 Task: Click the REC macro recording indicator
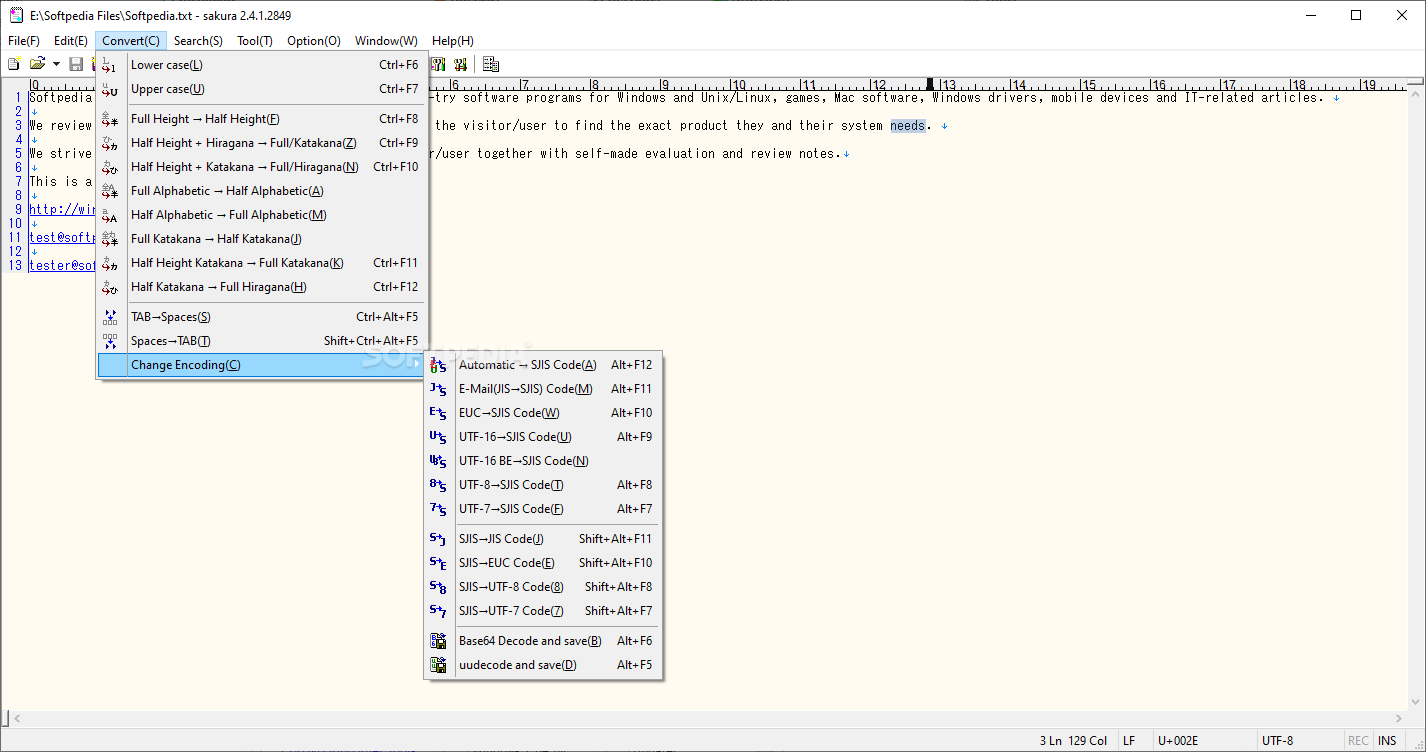pyautogui.click(x=1358, y=741)
